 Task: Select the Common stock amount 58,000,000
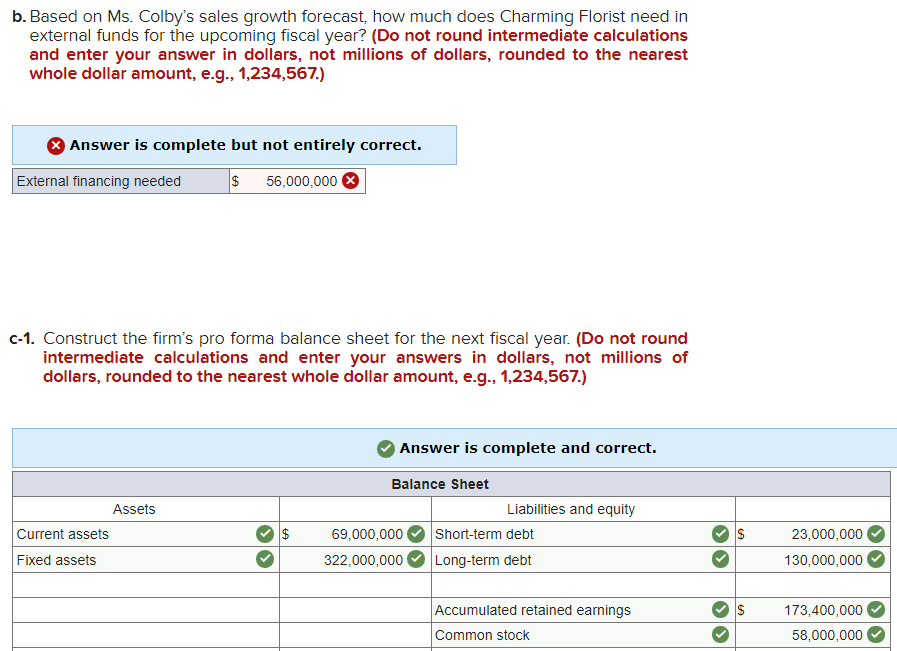(827, 635)
